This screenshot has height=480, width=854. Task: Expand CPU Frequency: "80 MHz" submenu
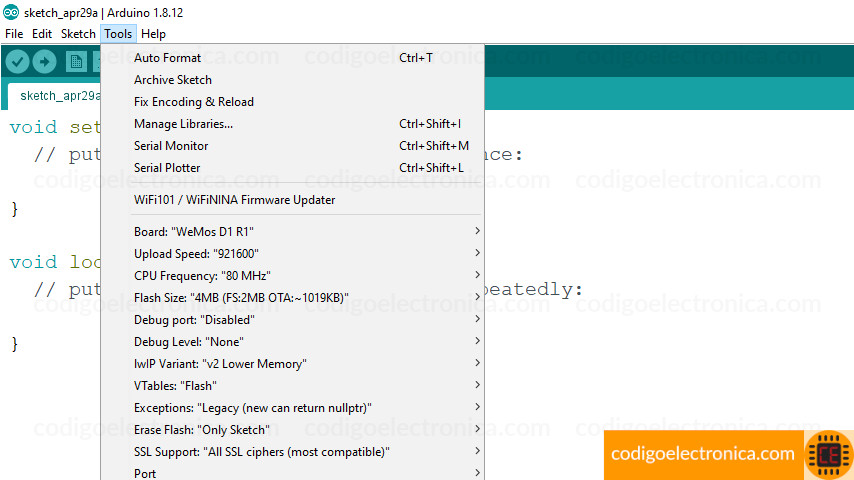(x=292, y=276)
